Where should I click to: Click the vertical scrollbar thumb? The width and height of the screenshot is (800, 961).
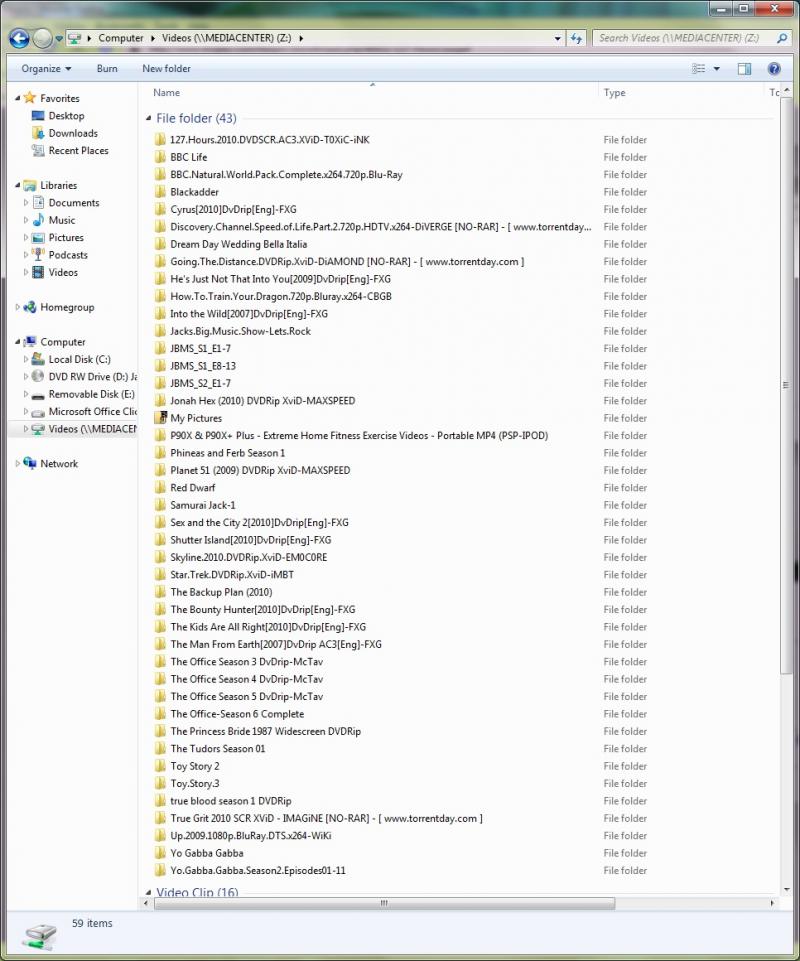tap(785, 385)
